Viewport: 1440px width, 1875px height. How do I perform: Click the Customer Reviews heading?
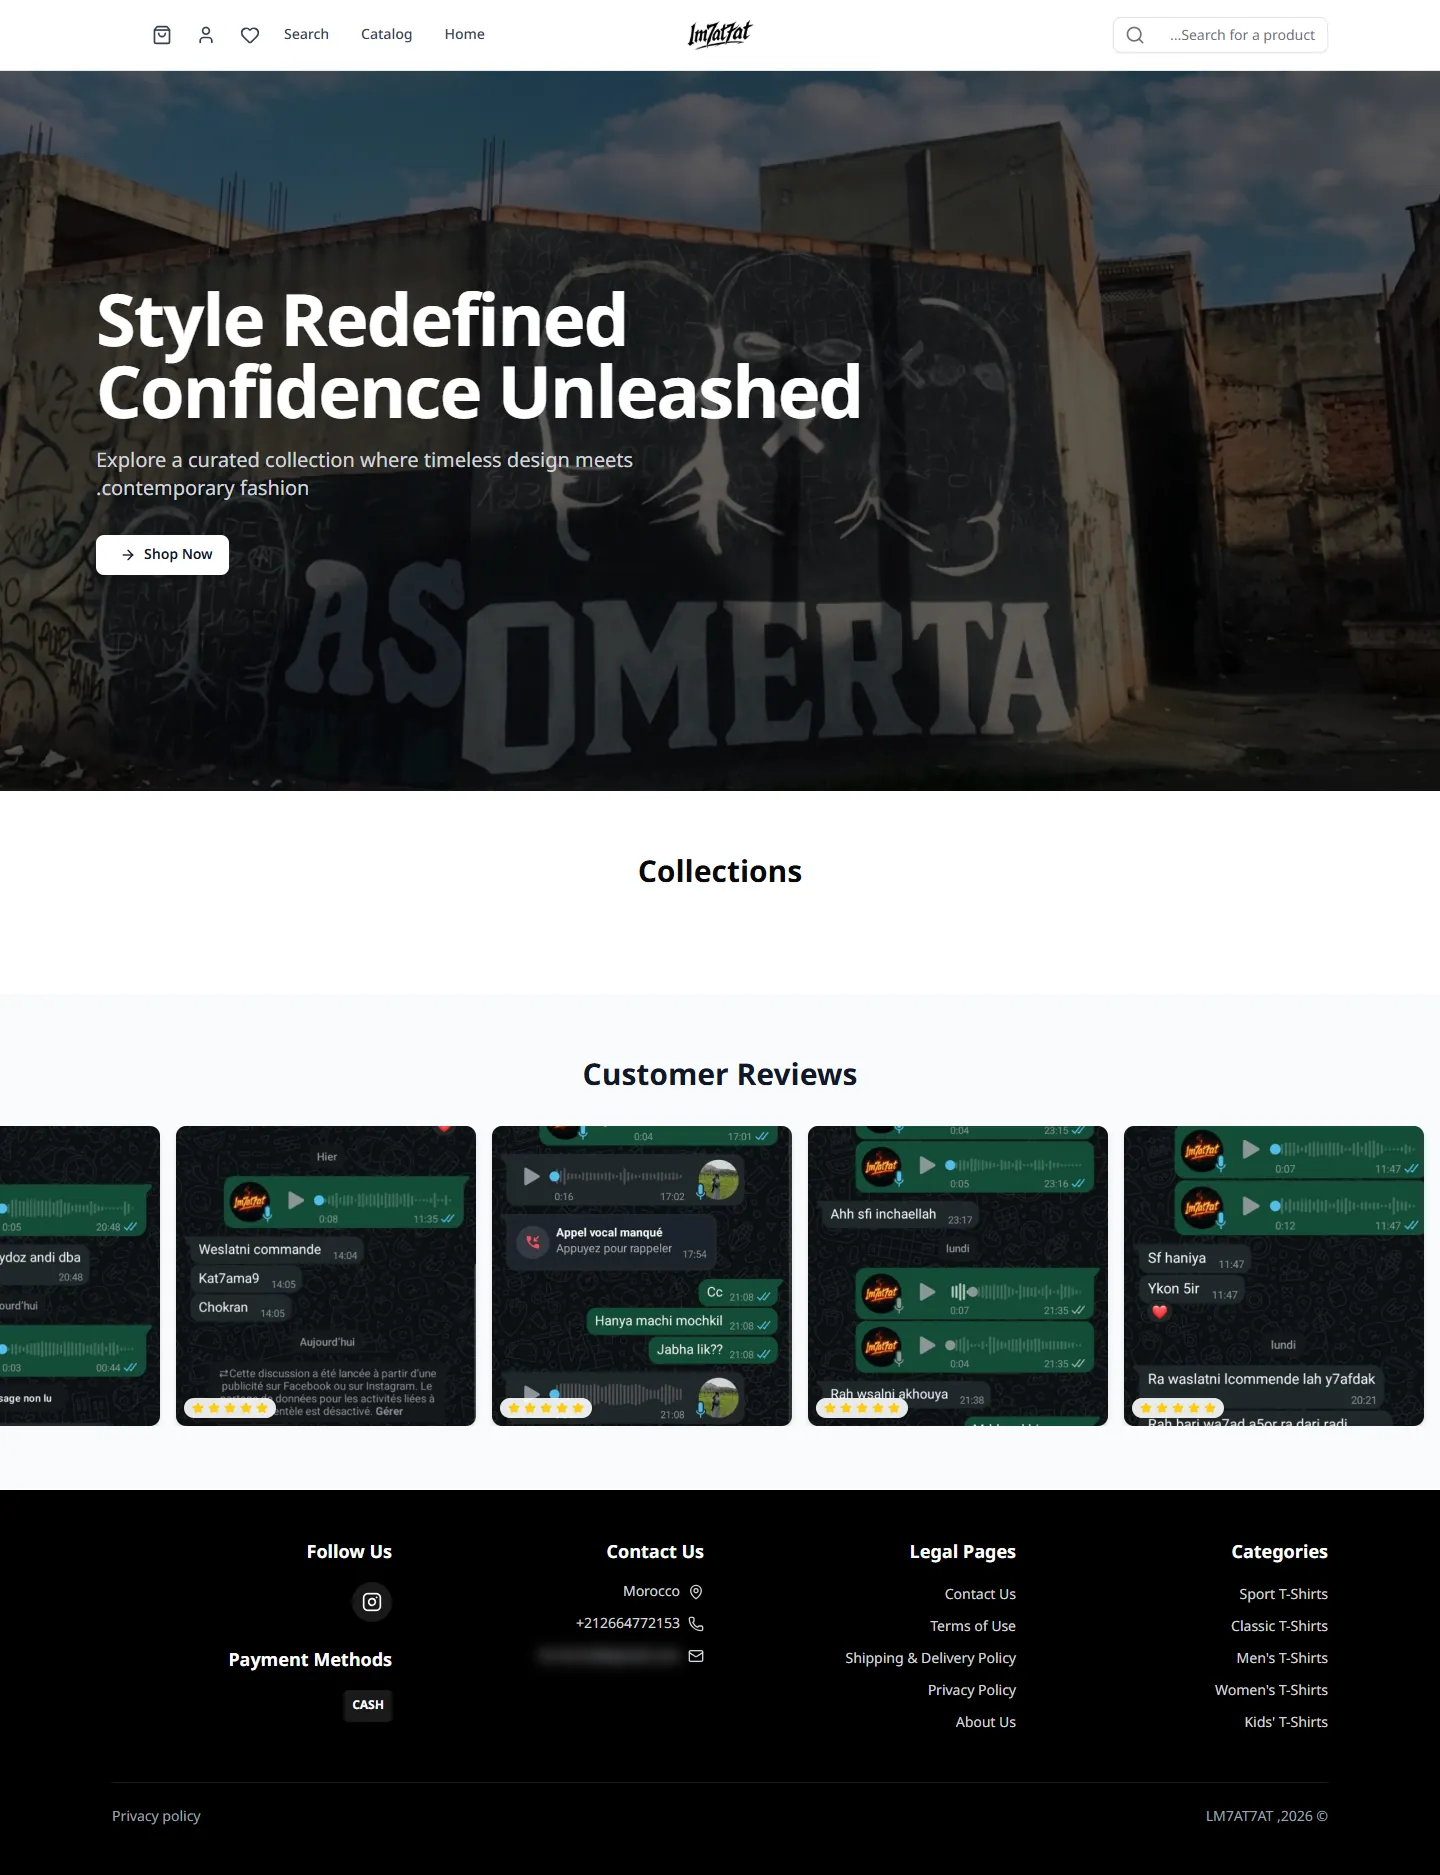pos(720,1074)
